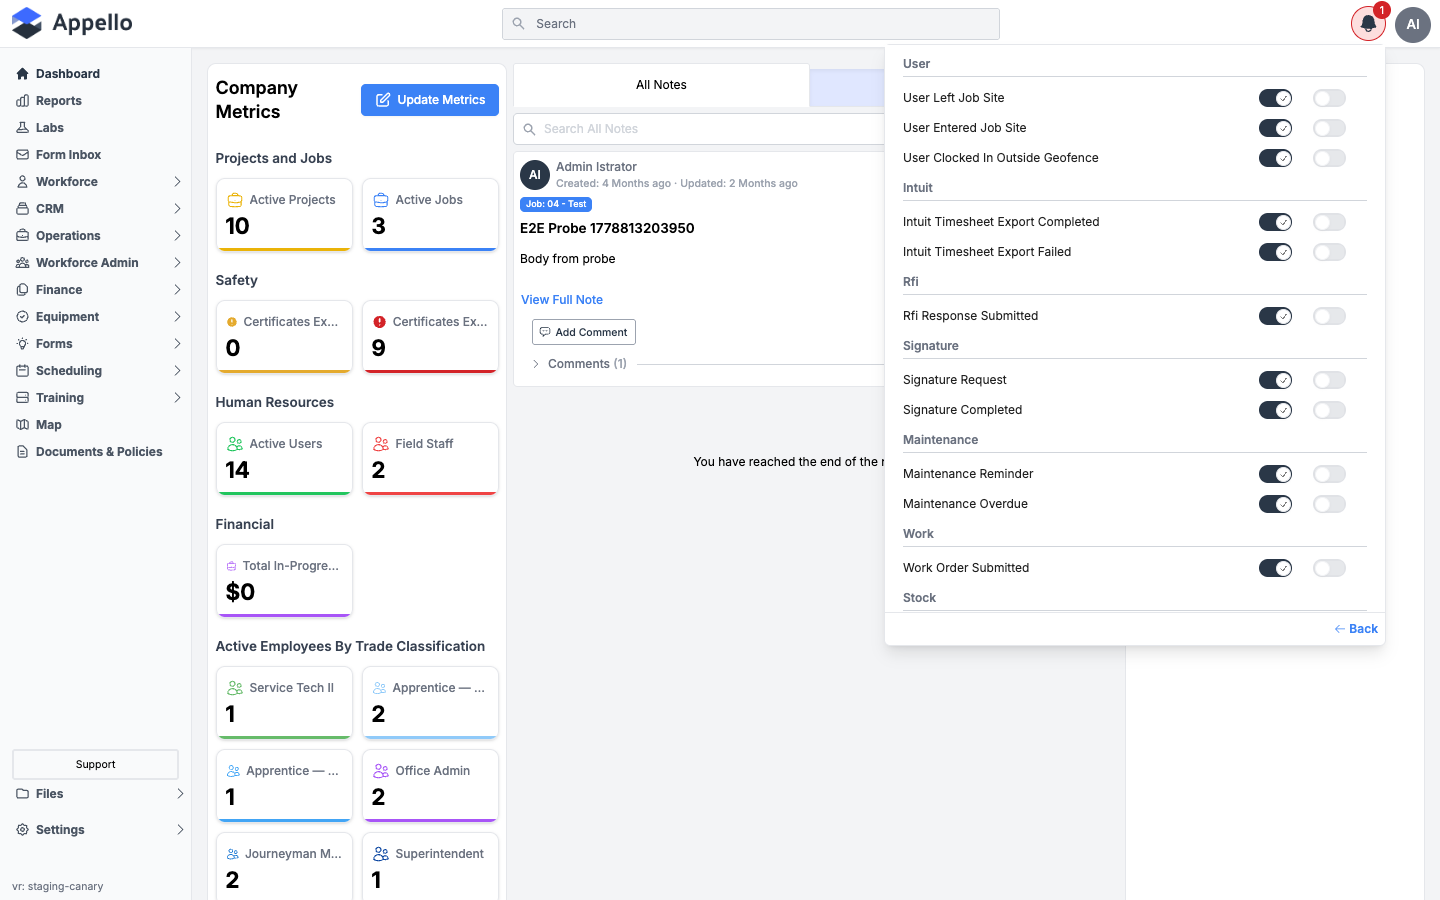Click the Superintendent card icon
1440x900 pixels.
point(381,854)
